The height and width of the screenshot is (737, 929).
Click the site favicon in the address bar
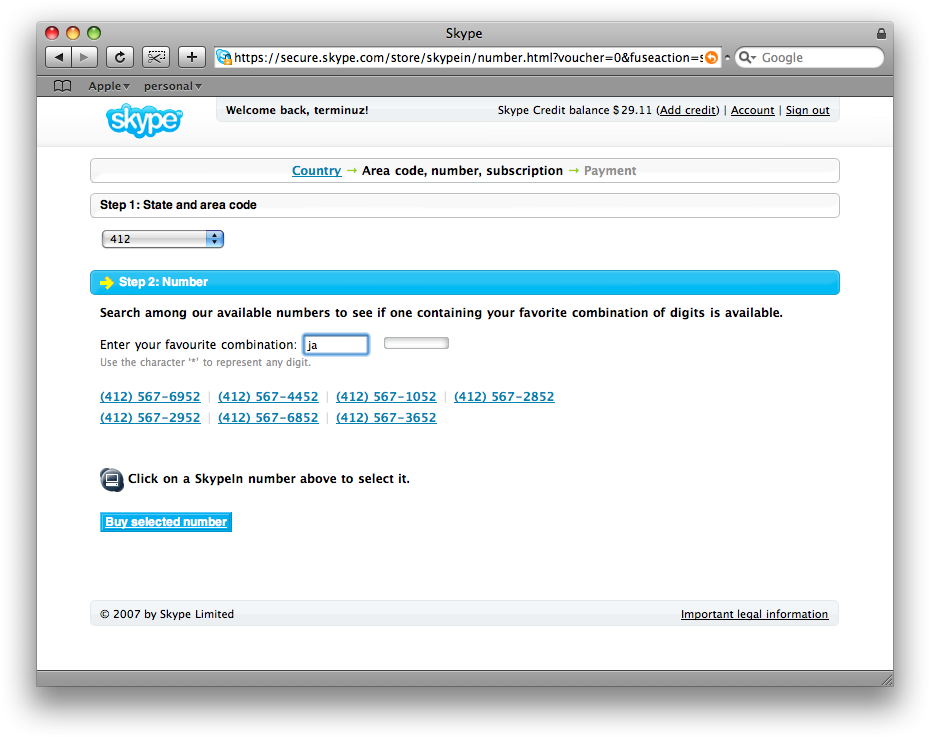click(222, 57)
